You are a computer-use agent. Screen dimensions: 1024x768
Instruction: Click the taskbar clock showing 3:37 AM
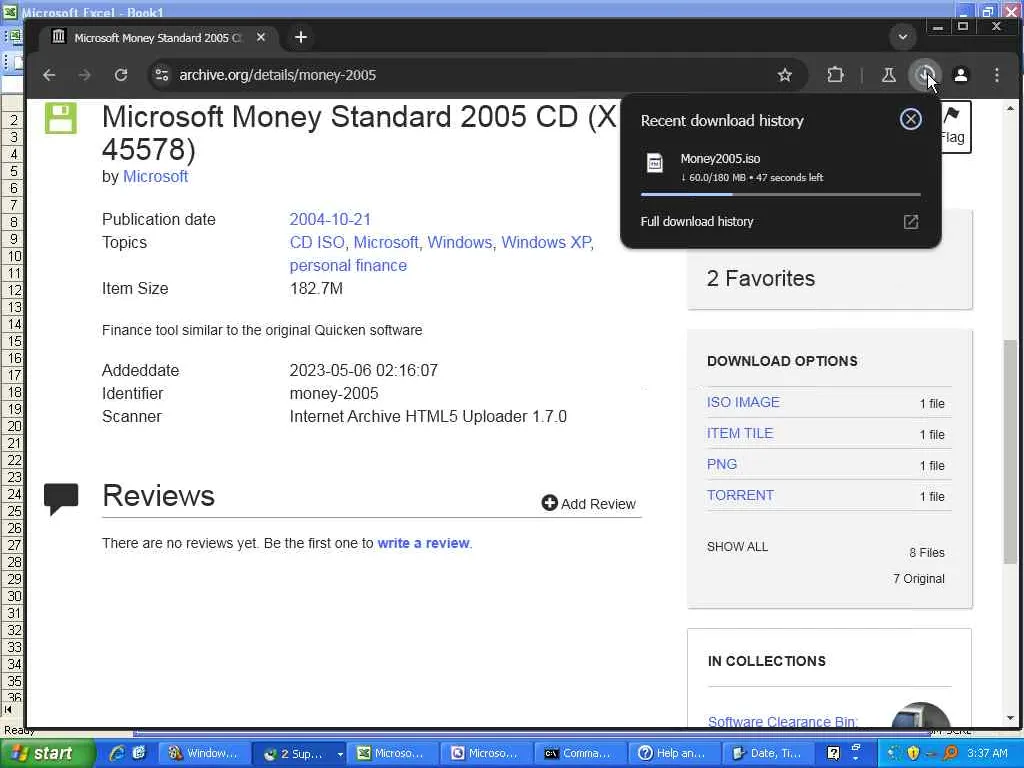pos(987,753)
